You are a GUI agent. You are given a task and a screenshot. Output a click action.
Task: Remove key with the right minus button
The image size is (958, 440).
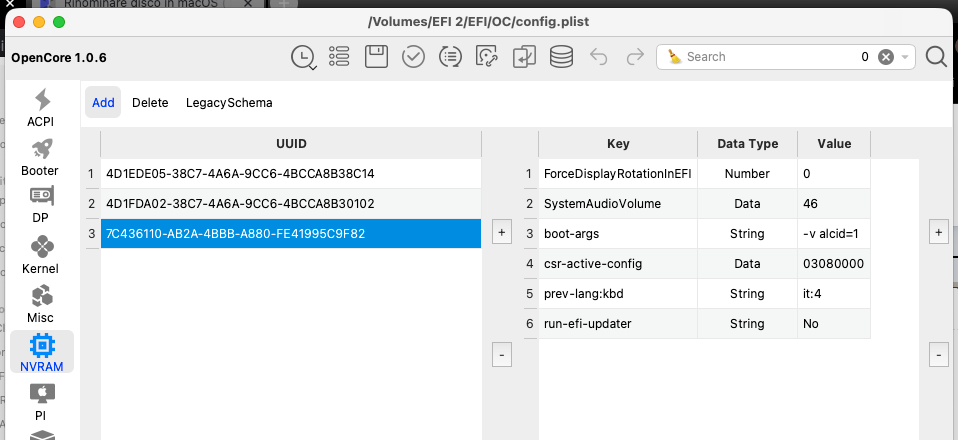click(939, 354)
